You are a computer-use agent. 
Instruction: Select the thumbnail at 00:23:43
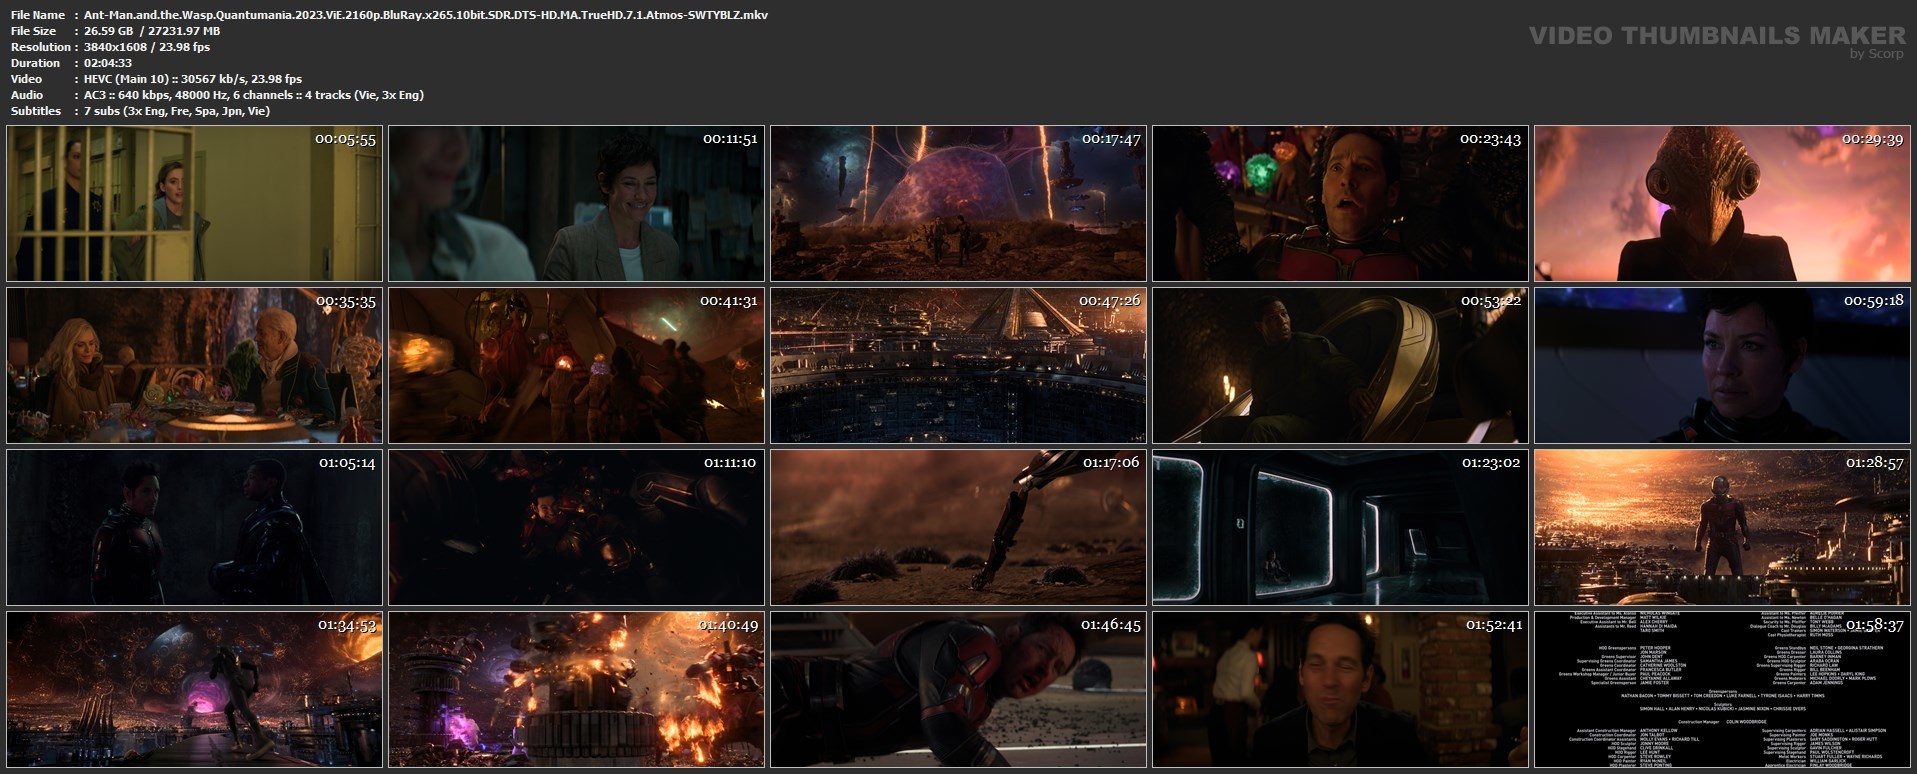click(x=1340, y=204)
